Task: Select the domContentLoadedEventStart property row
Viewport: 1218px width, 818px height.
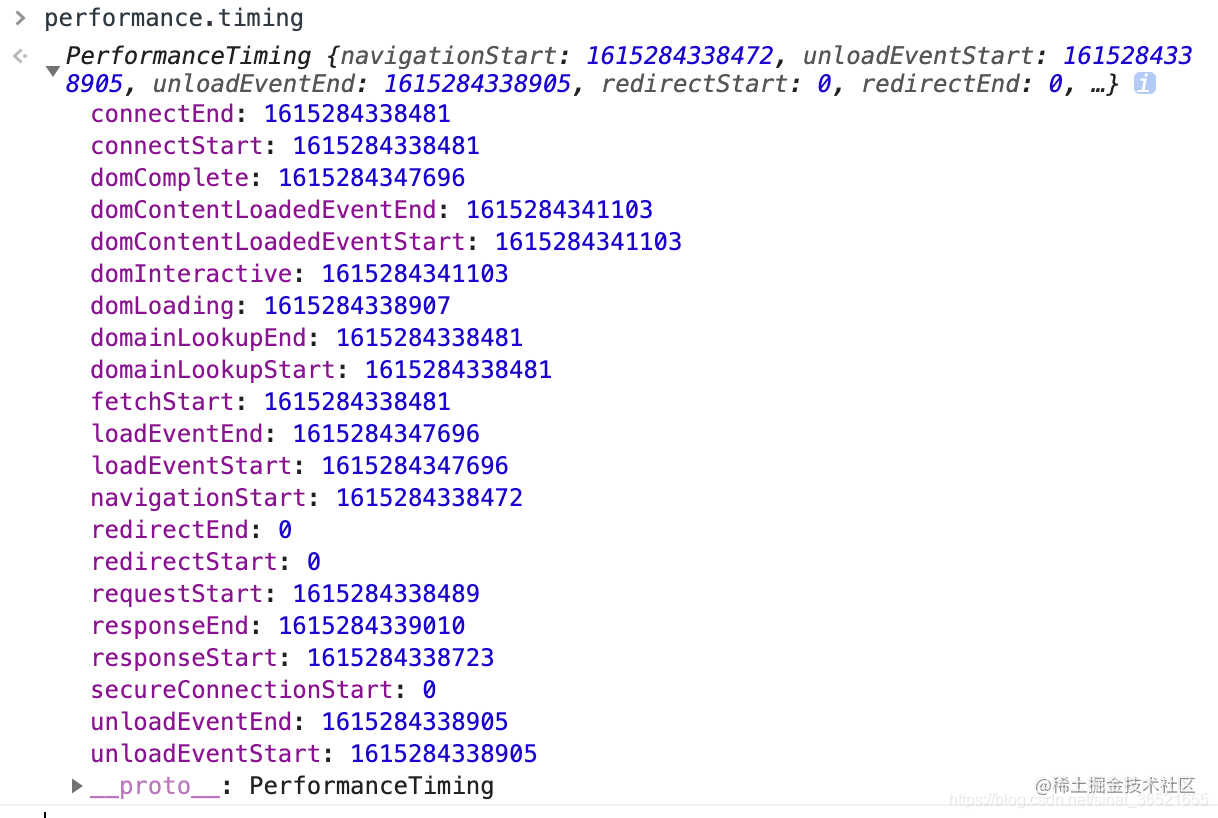Action: [386, 242]
